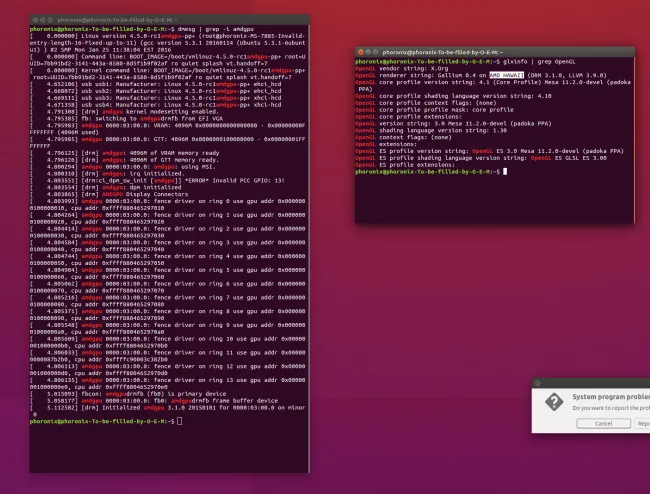Click the "switching to amdgpudrmfb from EFI VGA" line

[x=126, y=119]
